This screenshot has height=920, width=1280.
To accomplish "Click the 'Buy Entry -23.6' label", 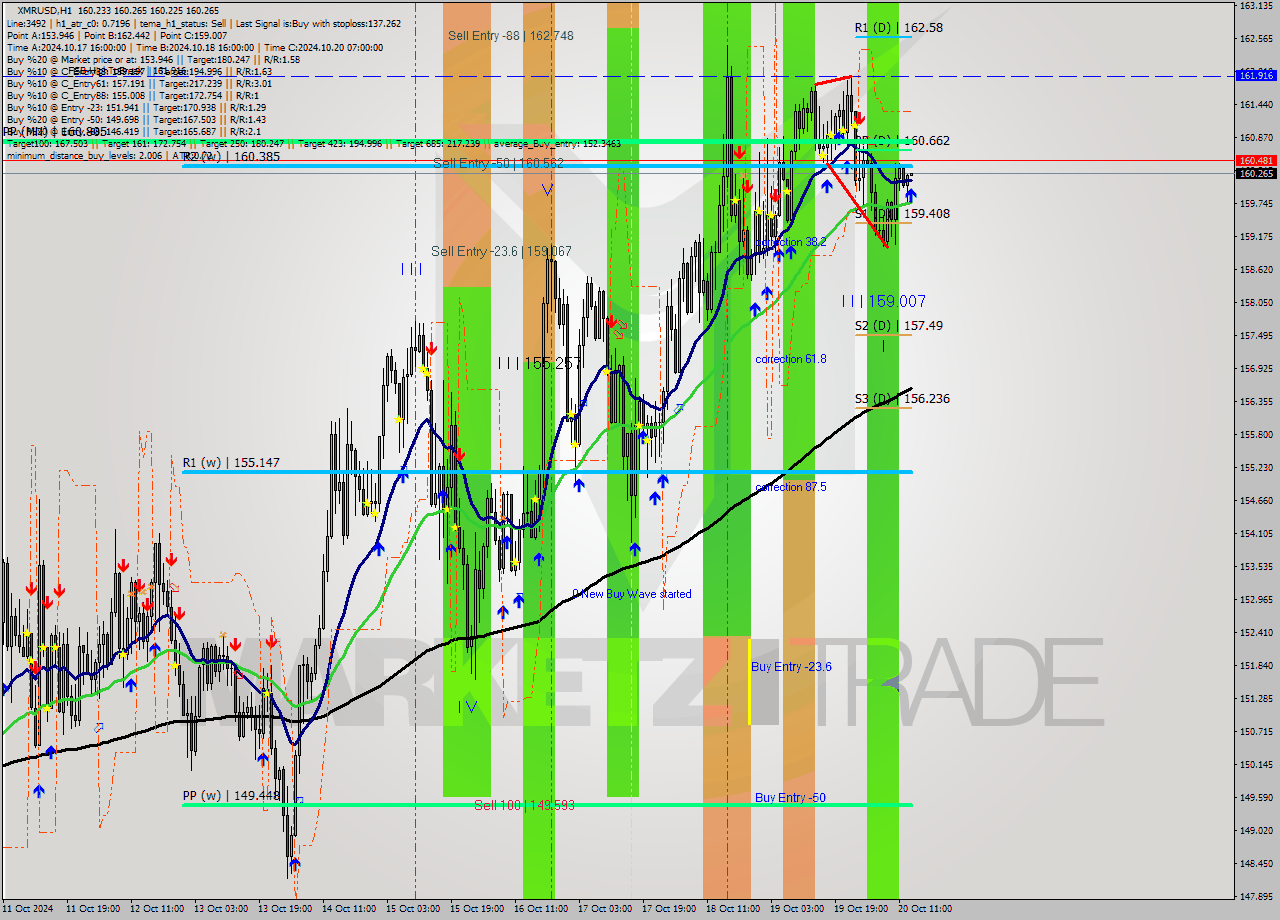I will click(x=791, y=667).
